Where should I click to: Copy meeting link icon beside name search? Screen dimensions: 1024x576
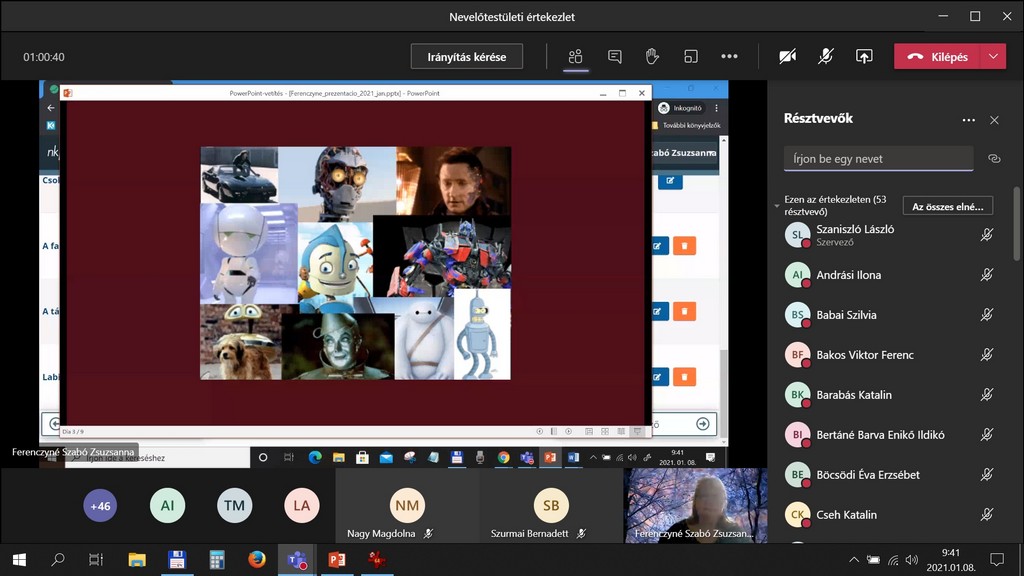click(994, 159)
